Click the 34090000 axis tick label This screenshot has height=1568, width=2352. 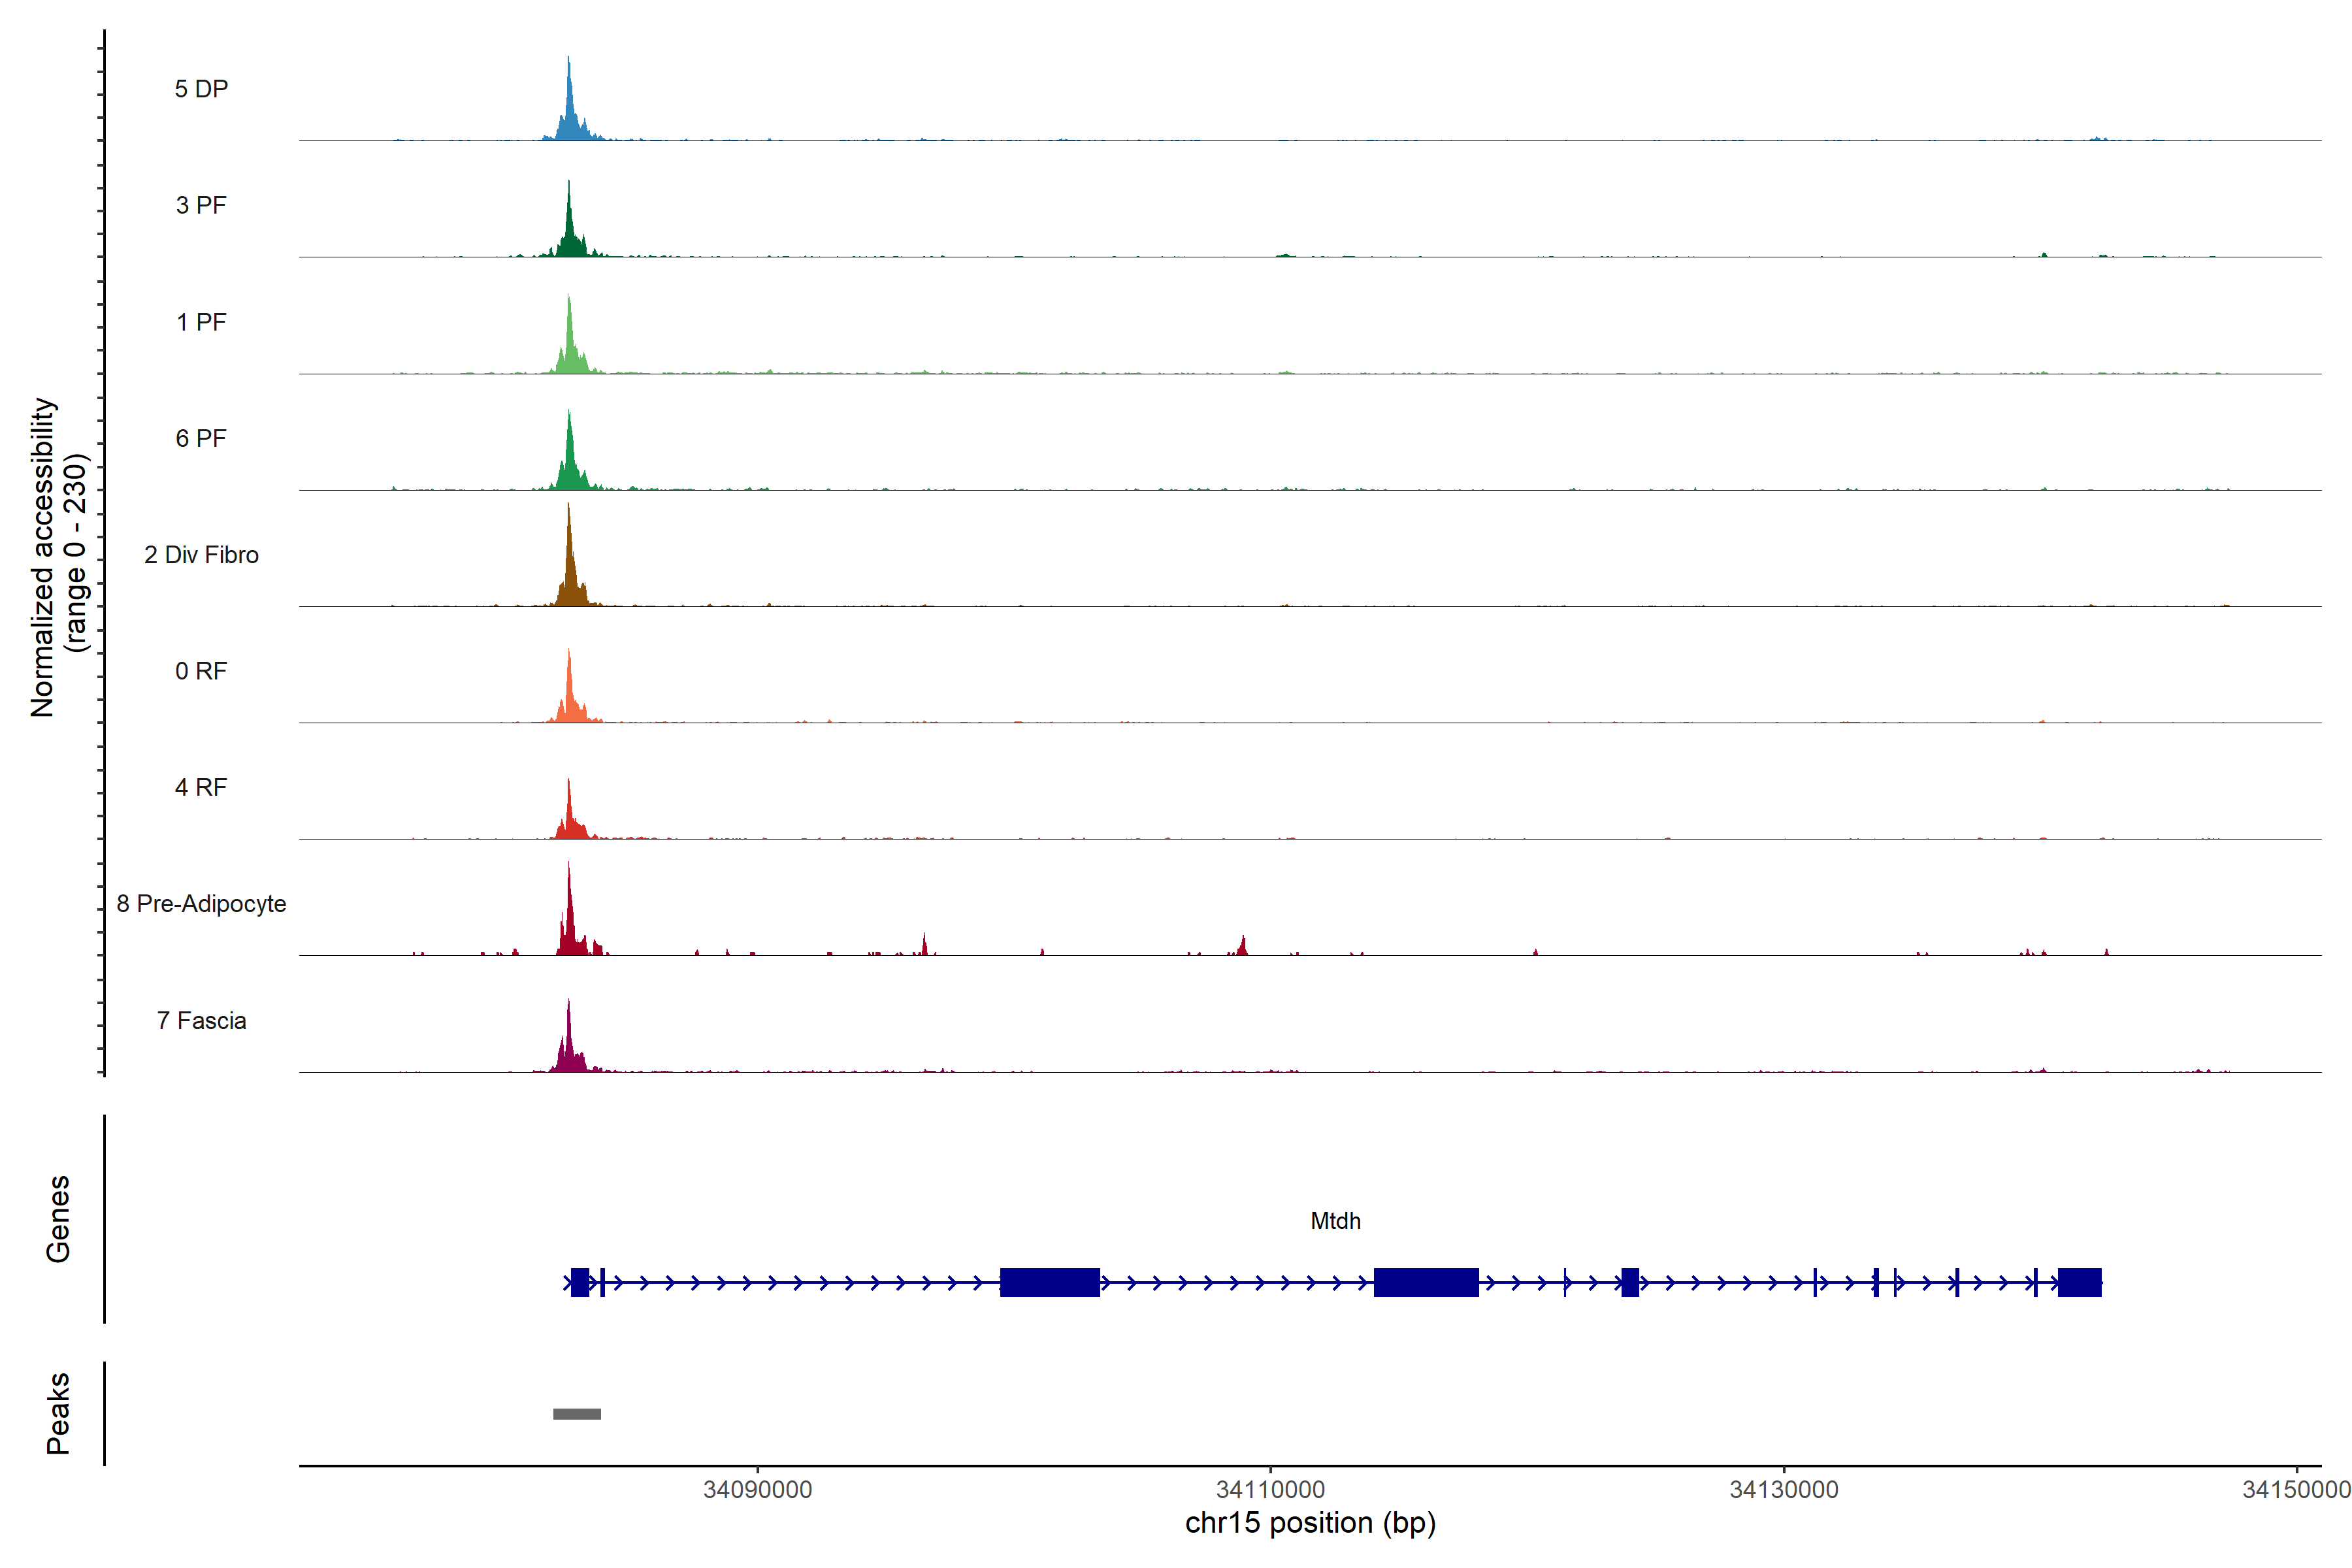pyautogui.click(x=757, y=1489)
